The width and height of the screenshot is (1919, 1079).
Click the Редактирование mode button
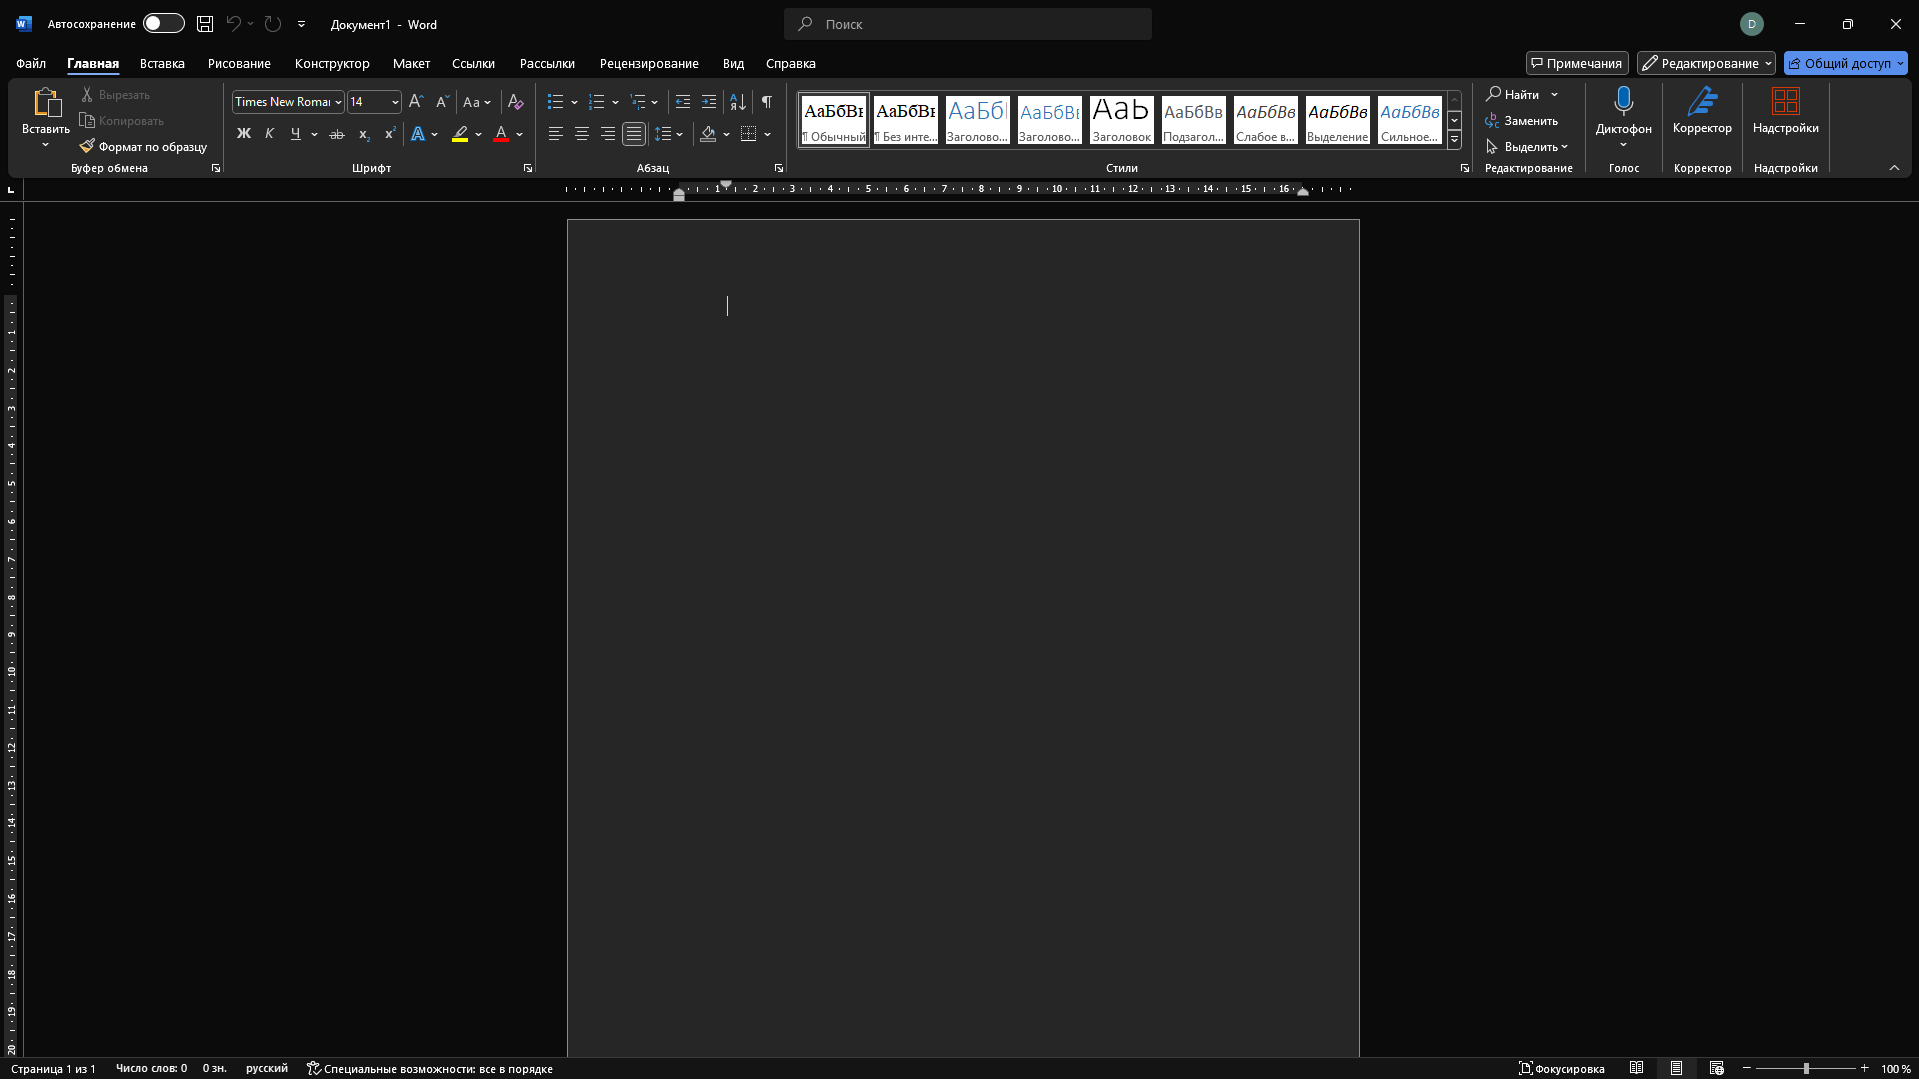pyautogui.click(x=1706, y=63)
